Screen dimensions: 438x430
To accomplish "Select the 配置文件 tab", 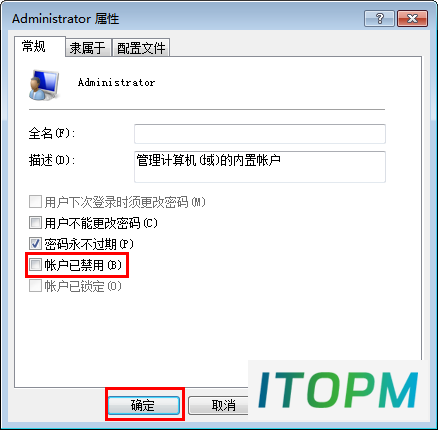I will [x=141, y=48].
